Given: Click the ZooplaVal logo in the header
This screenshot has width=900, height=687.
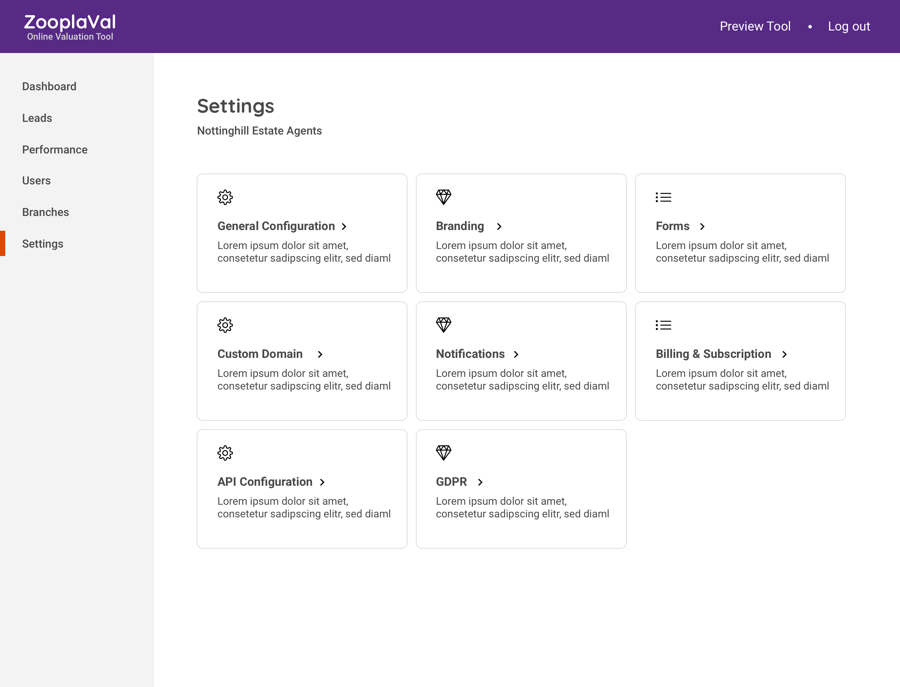Looking at the screenshot, I should (70, 27).
